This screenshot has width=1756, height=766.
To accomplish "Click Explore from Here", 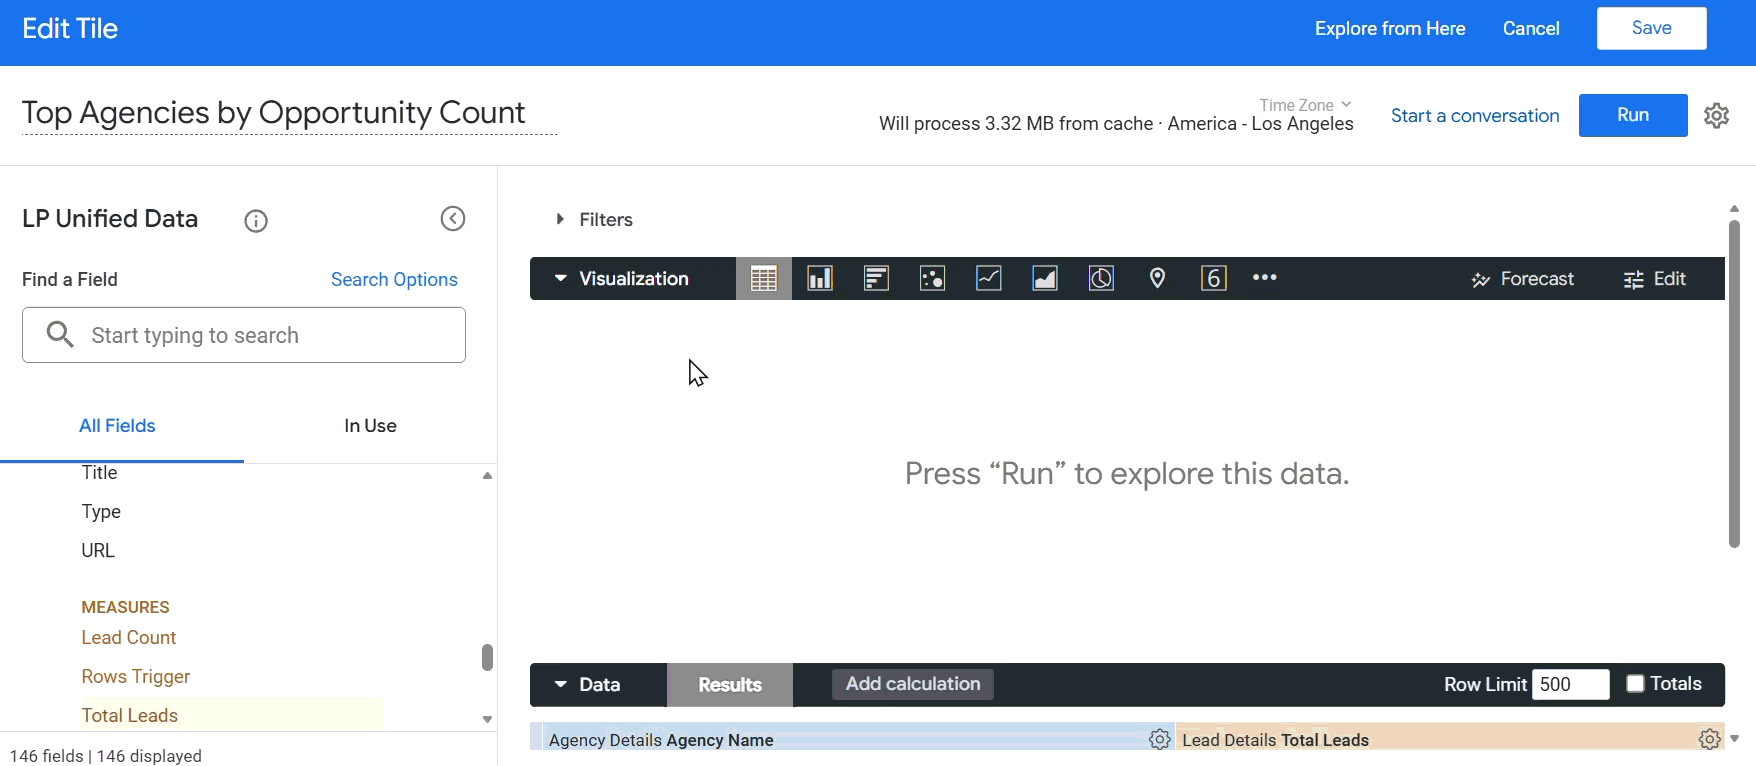I will coord(1390,29).
